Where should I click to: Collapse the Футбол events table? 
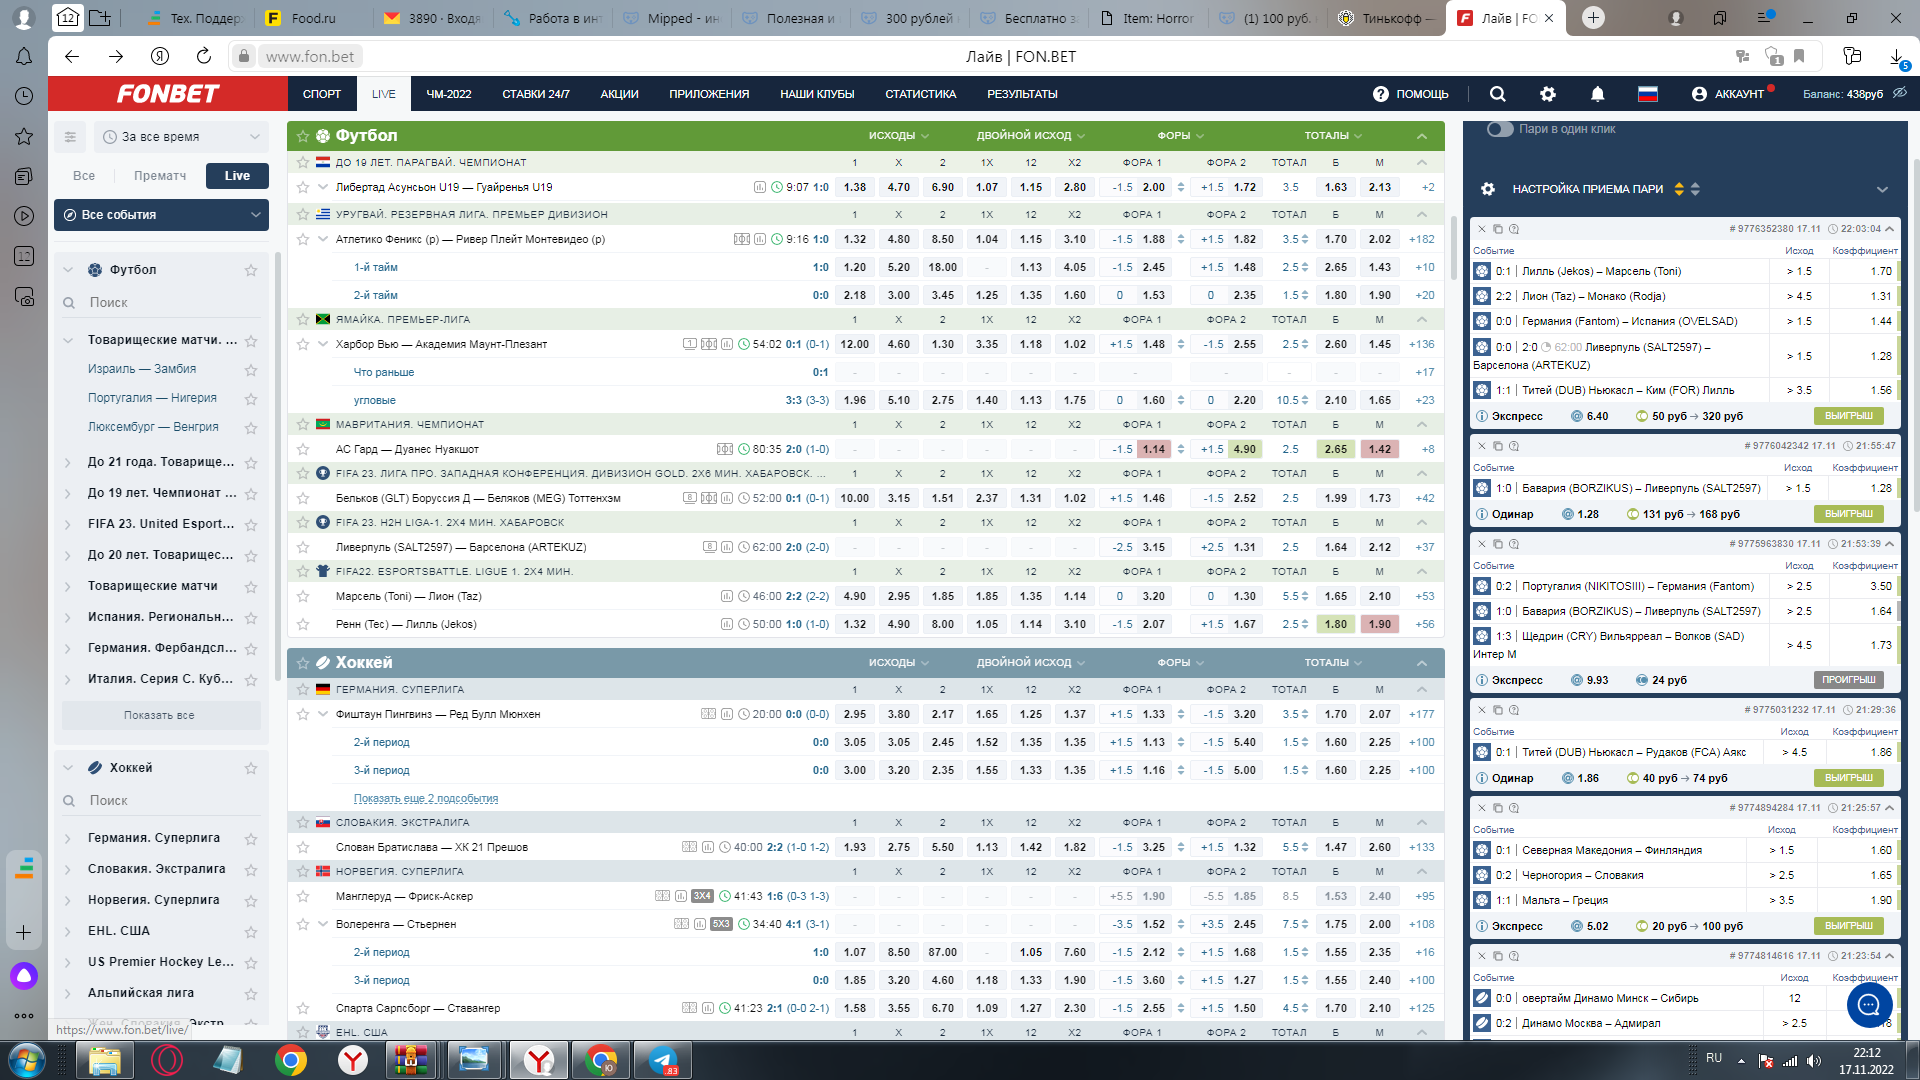click(x=1422, y=136)
